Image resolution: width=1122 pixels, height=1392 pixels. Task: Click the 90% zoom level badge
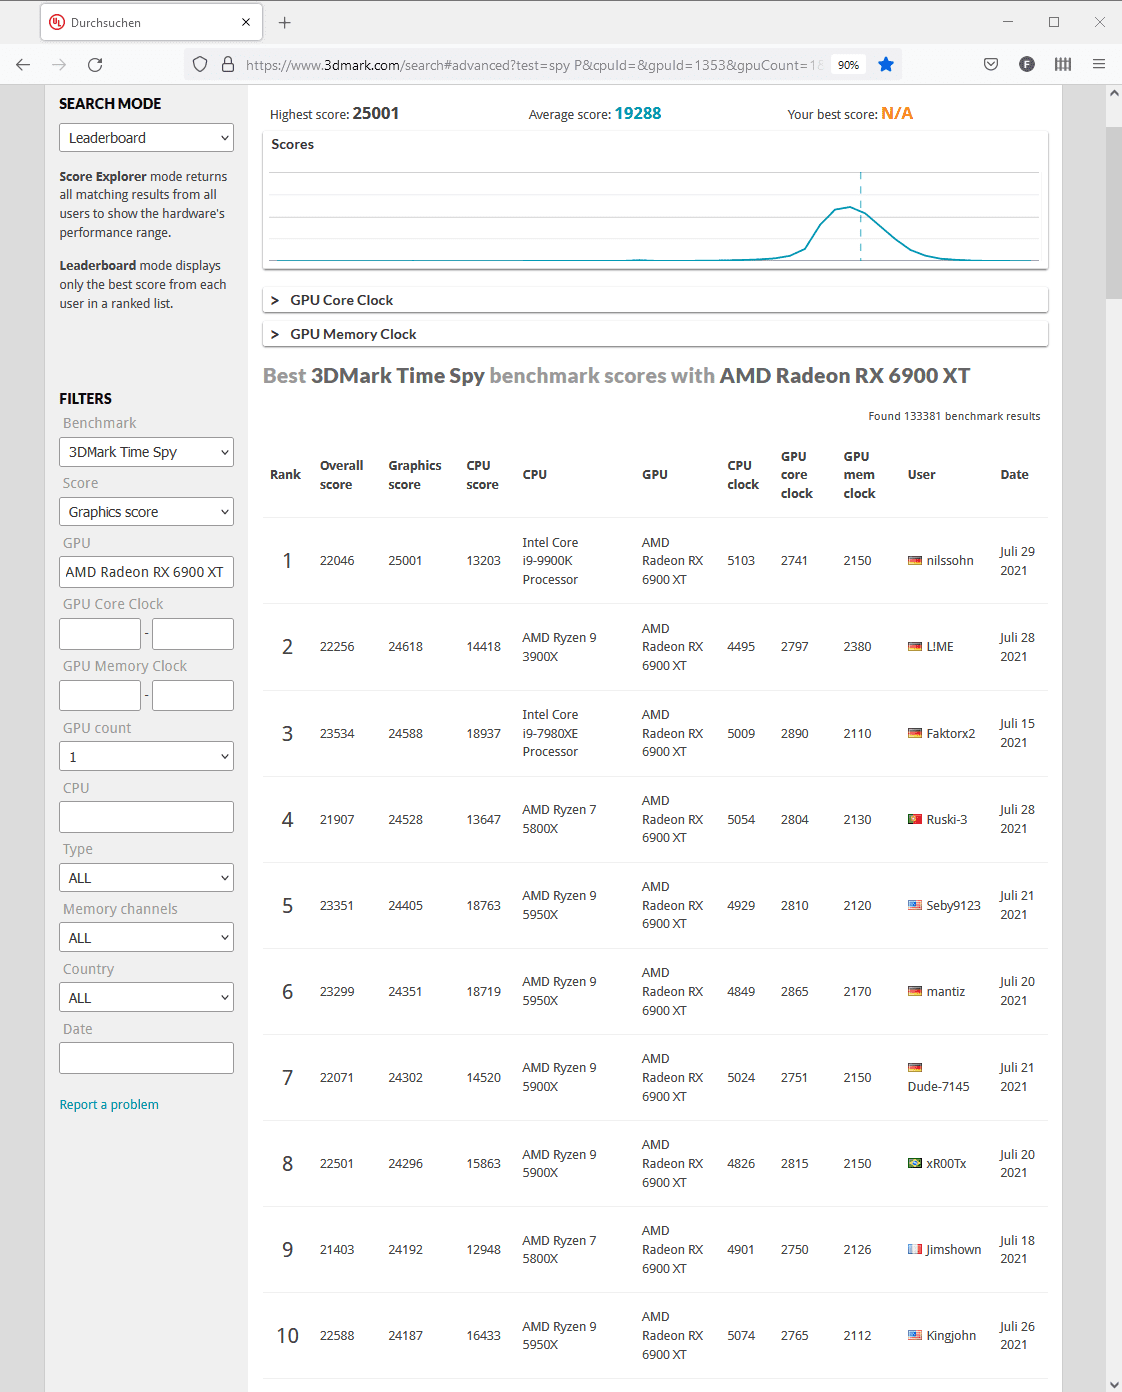849,65
